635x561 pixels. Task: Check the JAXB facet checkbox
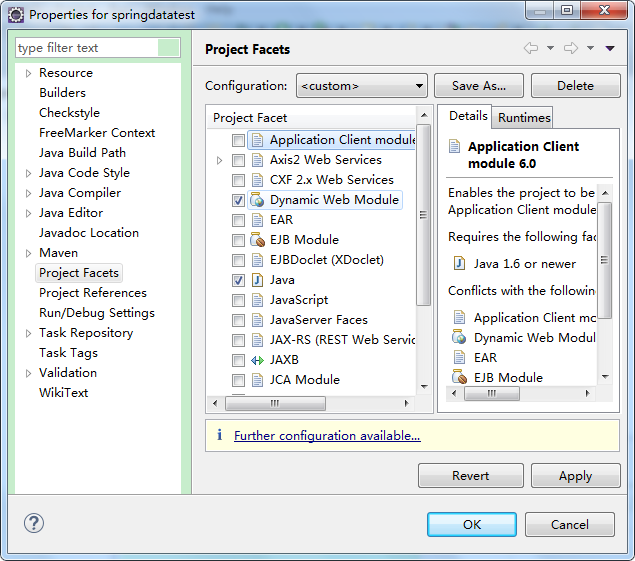238,360
